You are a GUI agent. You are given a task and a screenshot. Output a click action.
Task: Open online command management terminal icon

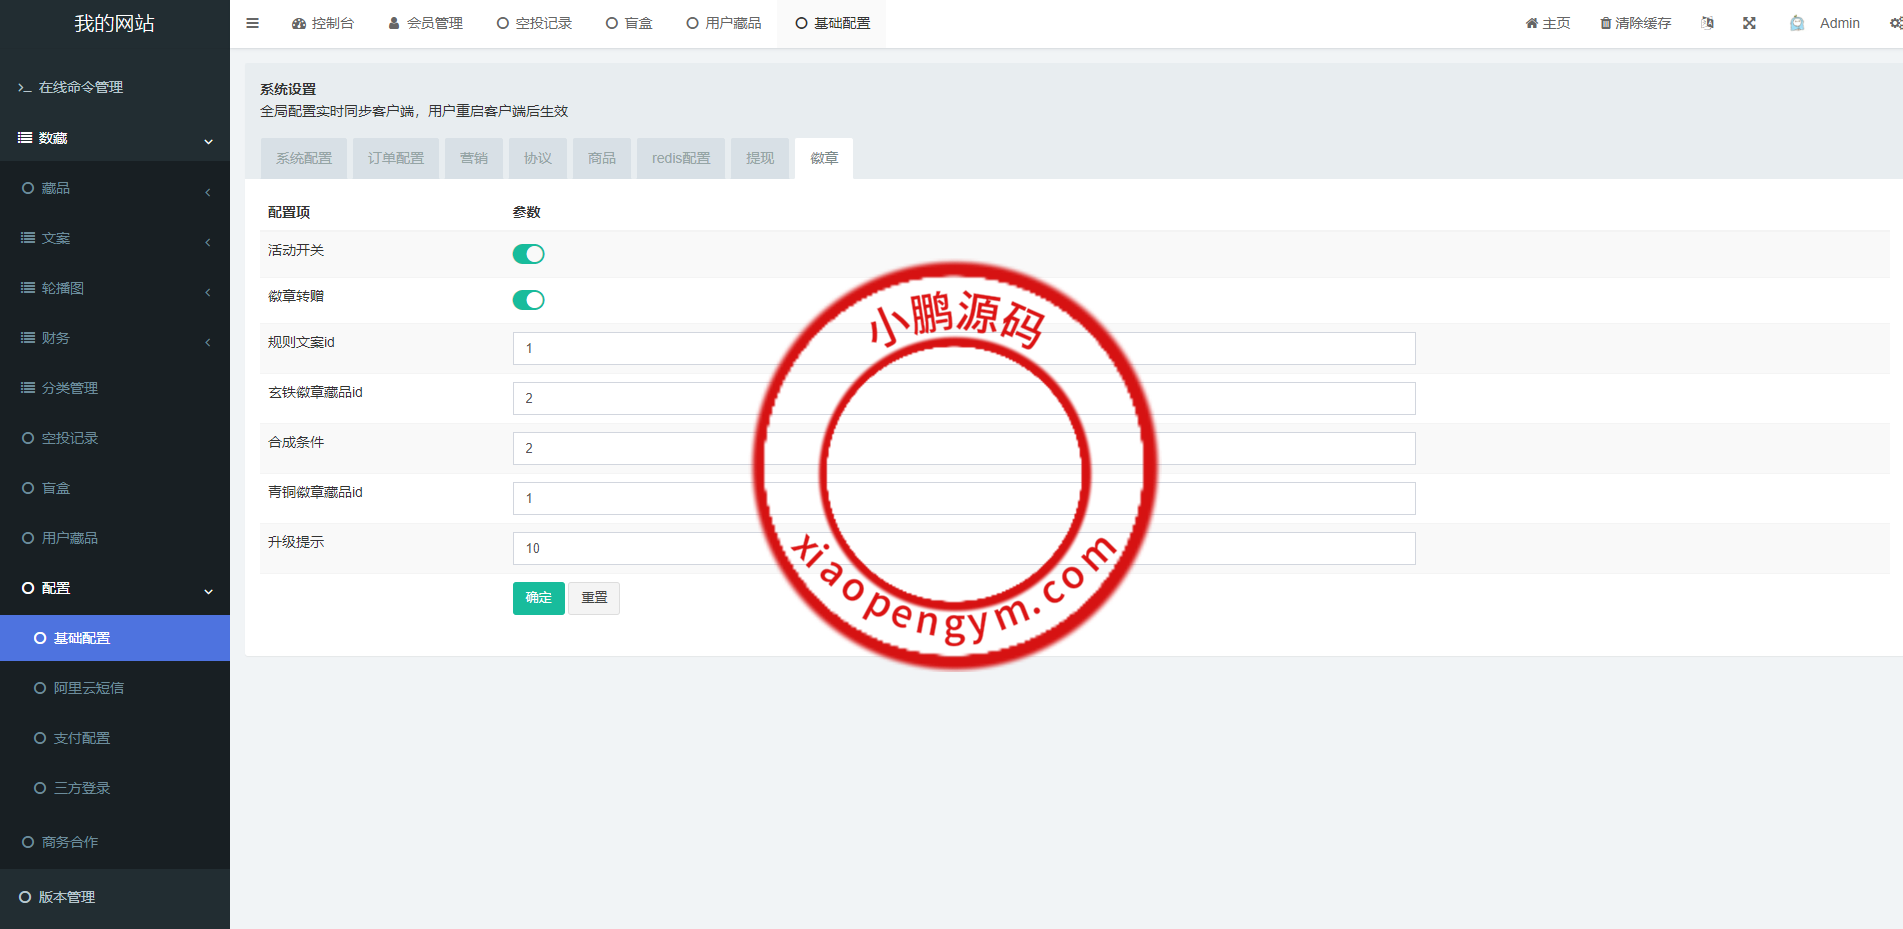(25, 88)
